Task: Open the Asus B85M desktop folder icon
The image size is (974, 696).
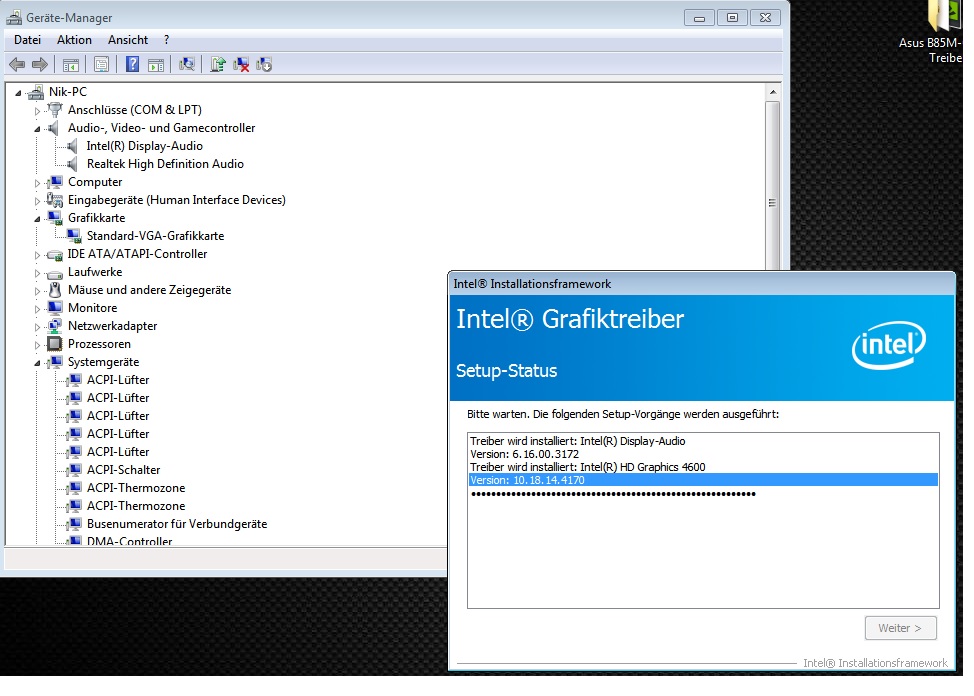Action: tap(943, 15)
